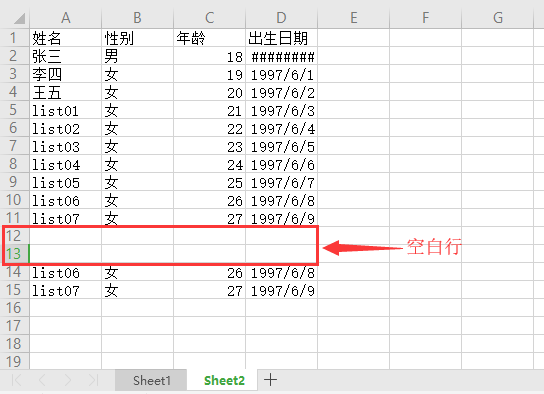Select the cell containing 男

click(137, 55)
